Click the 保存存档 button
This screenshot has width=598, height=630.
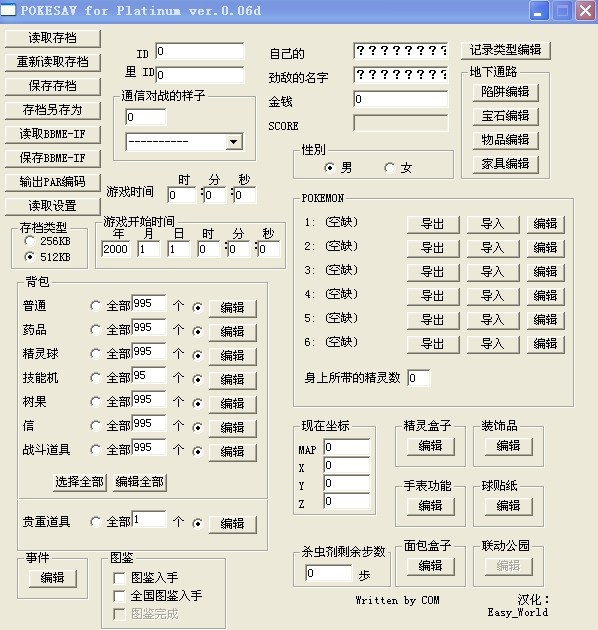point(53,86)
